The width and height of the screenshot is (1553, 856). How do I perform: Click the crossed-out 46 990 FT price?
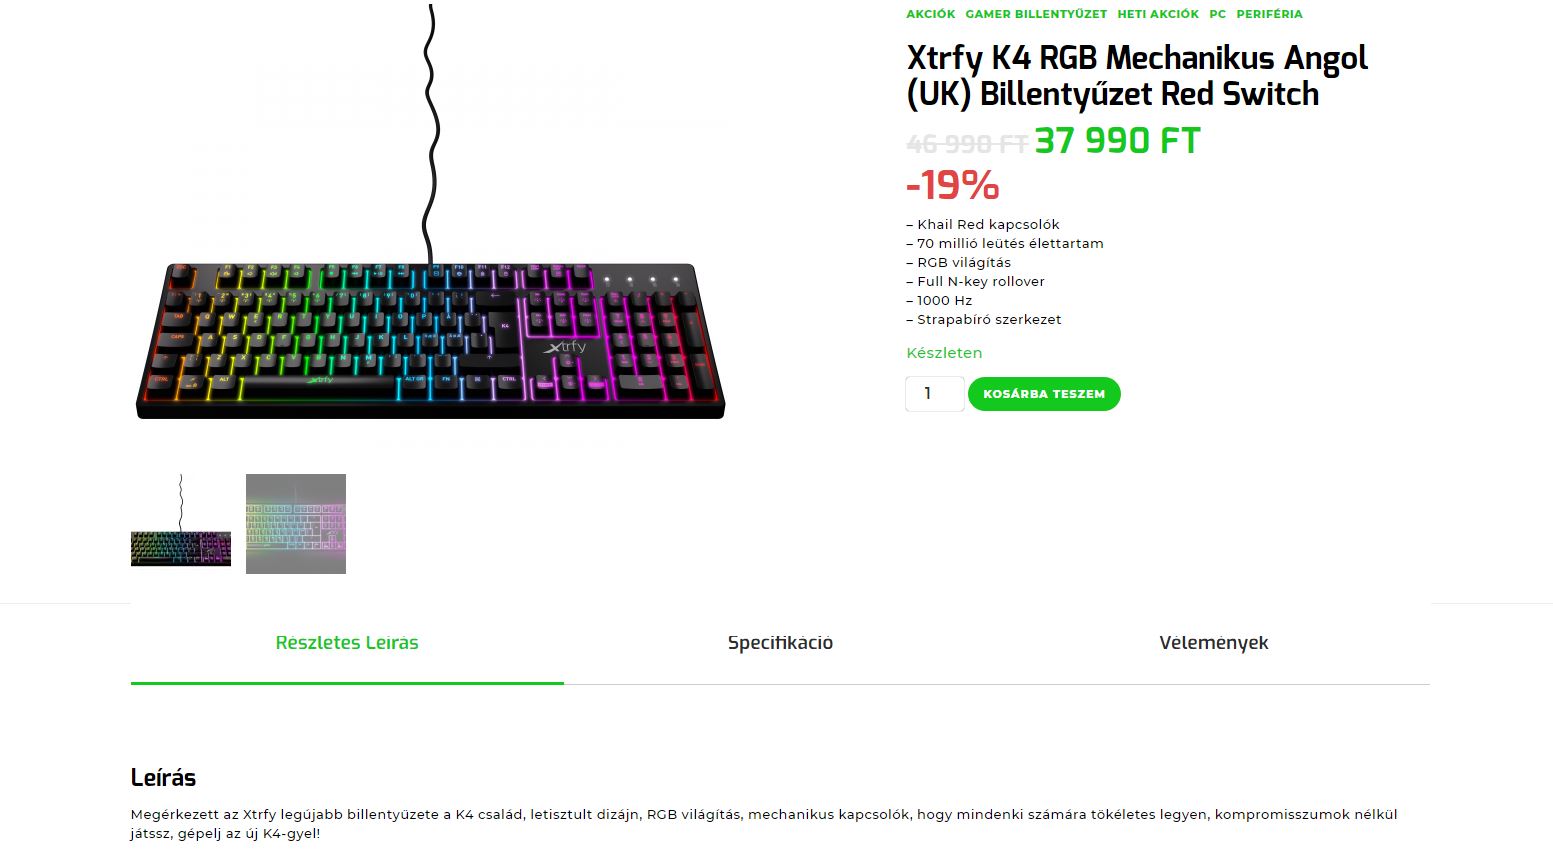(x=967, y=144)
